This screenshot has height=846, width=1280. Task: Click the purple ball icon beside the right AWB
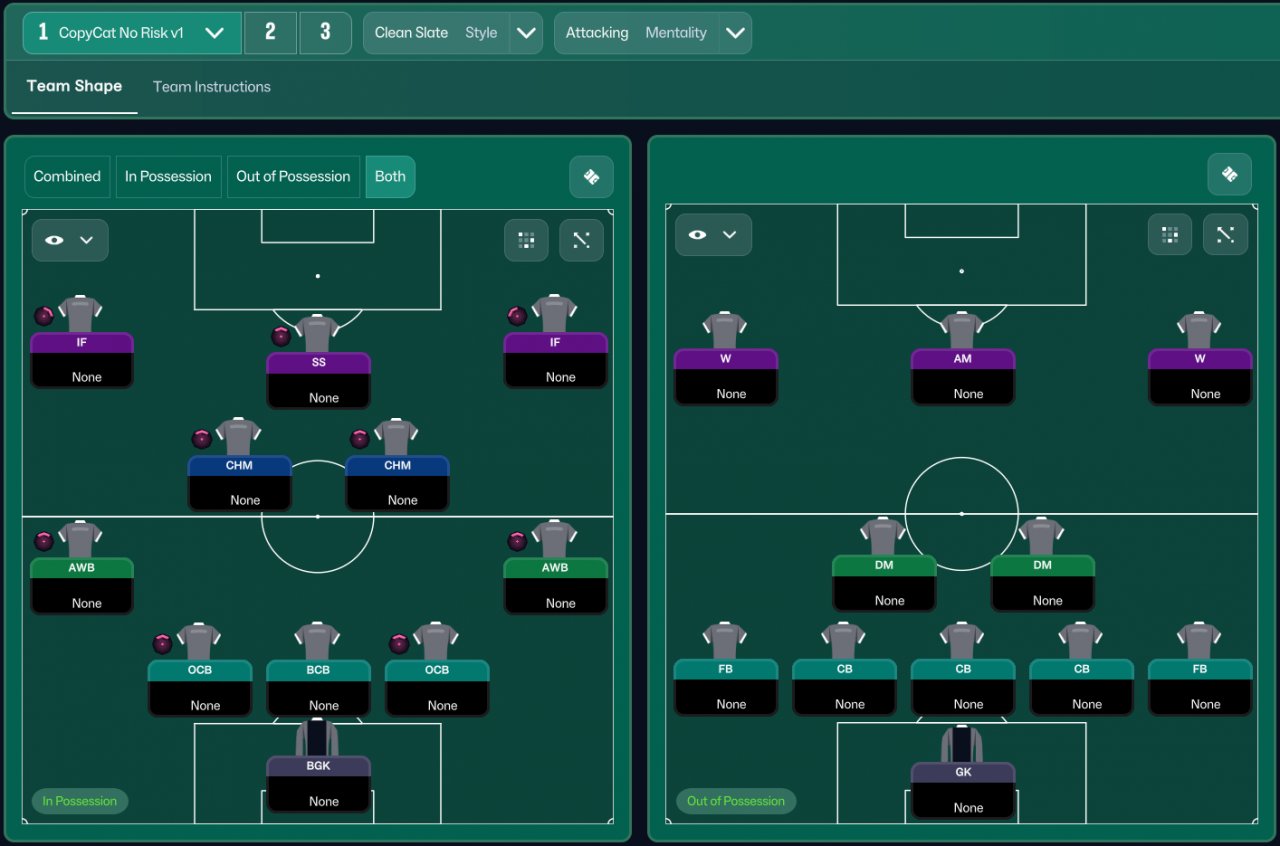[x=517, y=541]
